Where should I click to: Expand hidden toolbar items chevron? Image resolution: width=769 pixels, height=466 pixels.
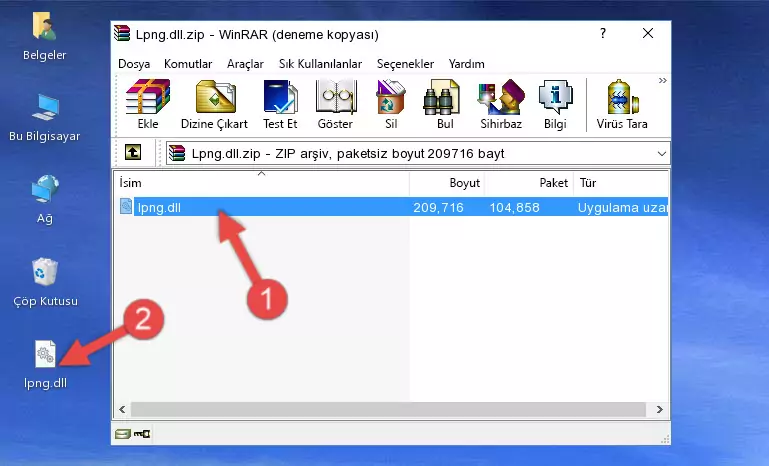[x=663, y=80]
